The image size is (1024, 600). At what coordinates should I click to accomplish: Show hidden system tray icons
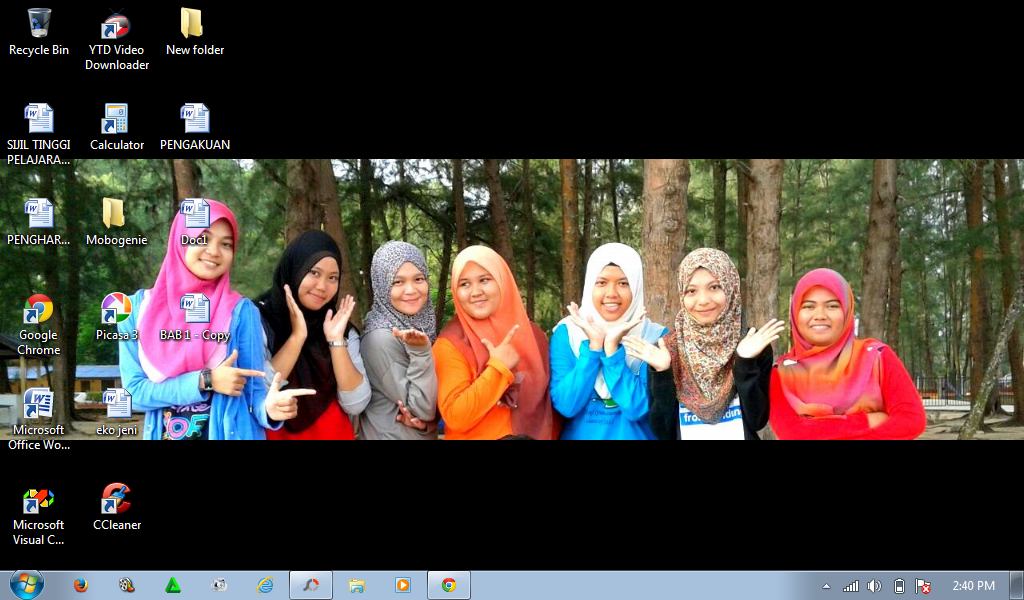pyautogui.click(x=826, y=586)
